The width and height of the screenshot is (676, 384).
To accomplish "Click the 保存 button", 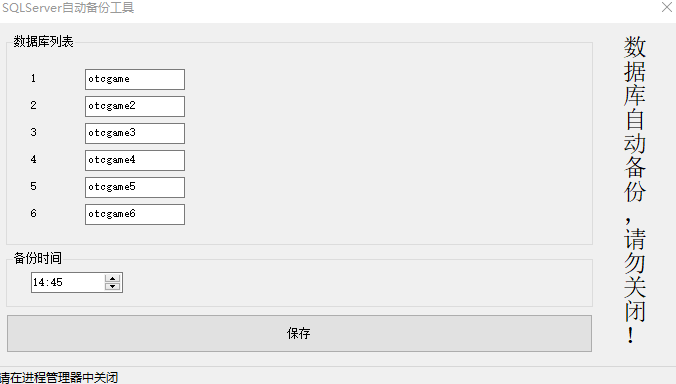I will (x=299, y=333).
